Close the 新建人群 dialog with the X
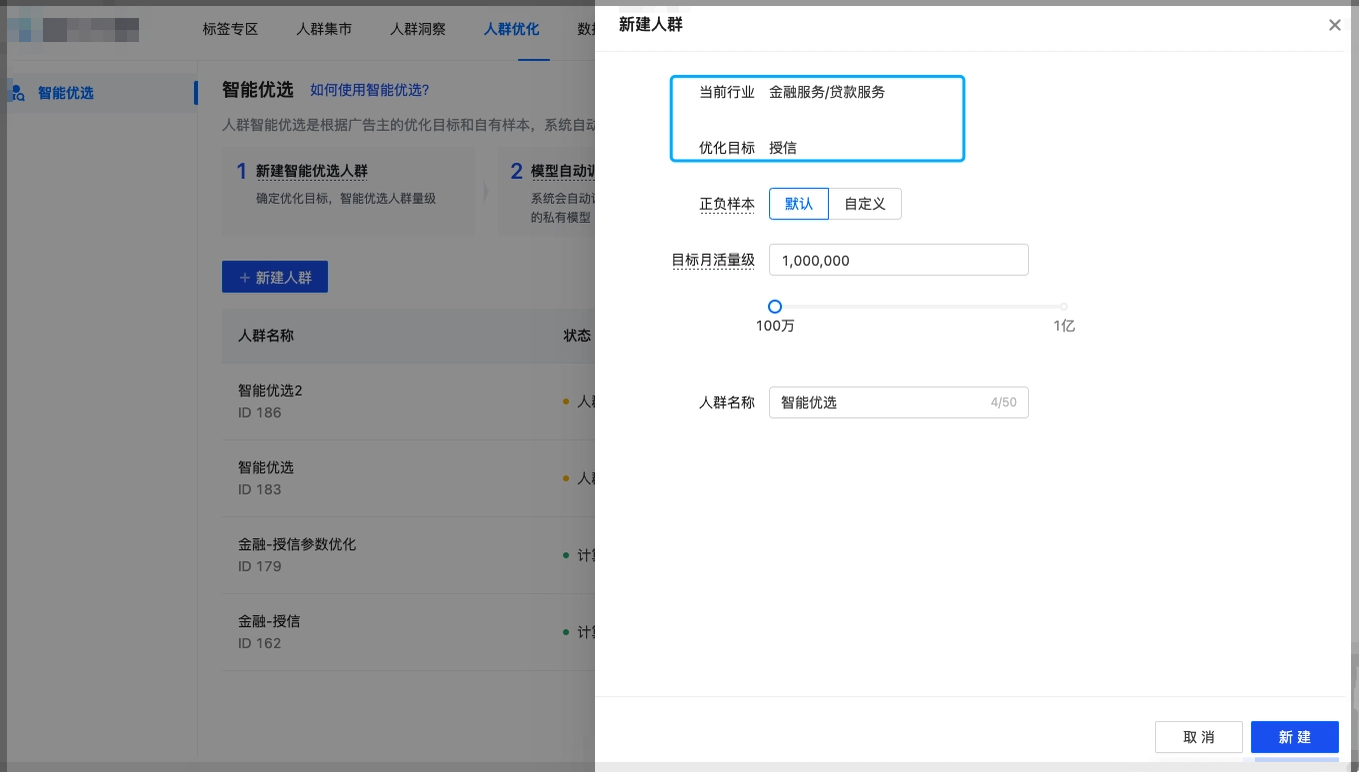Screen dimensions: 1359x772 coord(1334,25)
